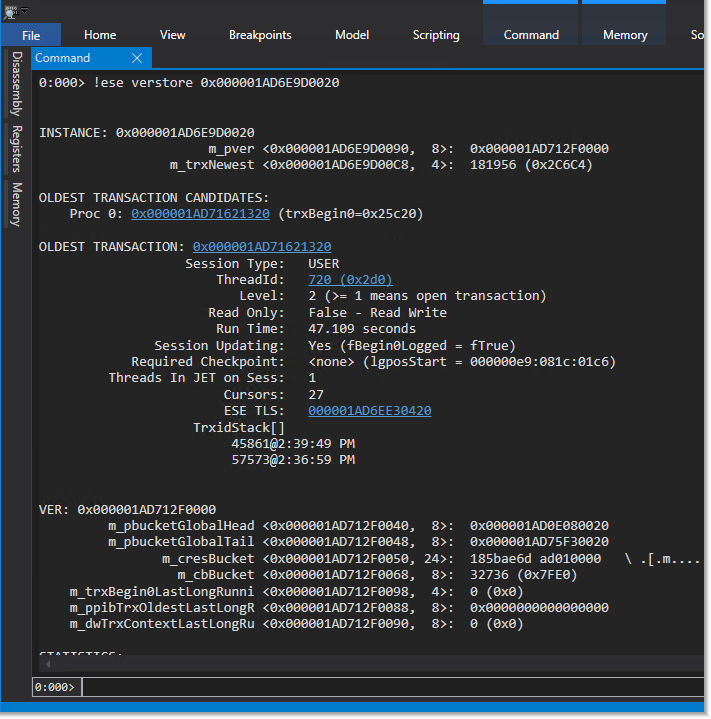This screenshot has width=711, height=719.
Task: Click the m_cresBucket value 185bae6d ad010000
Action: point(535,559)
